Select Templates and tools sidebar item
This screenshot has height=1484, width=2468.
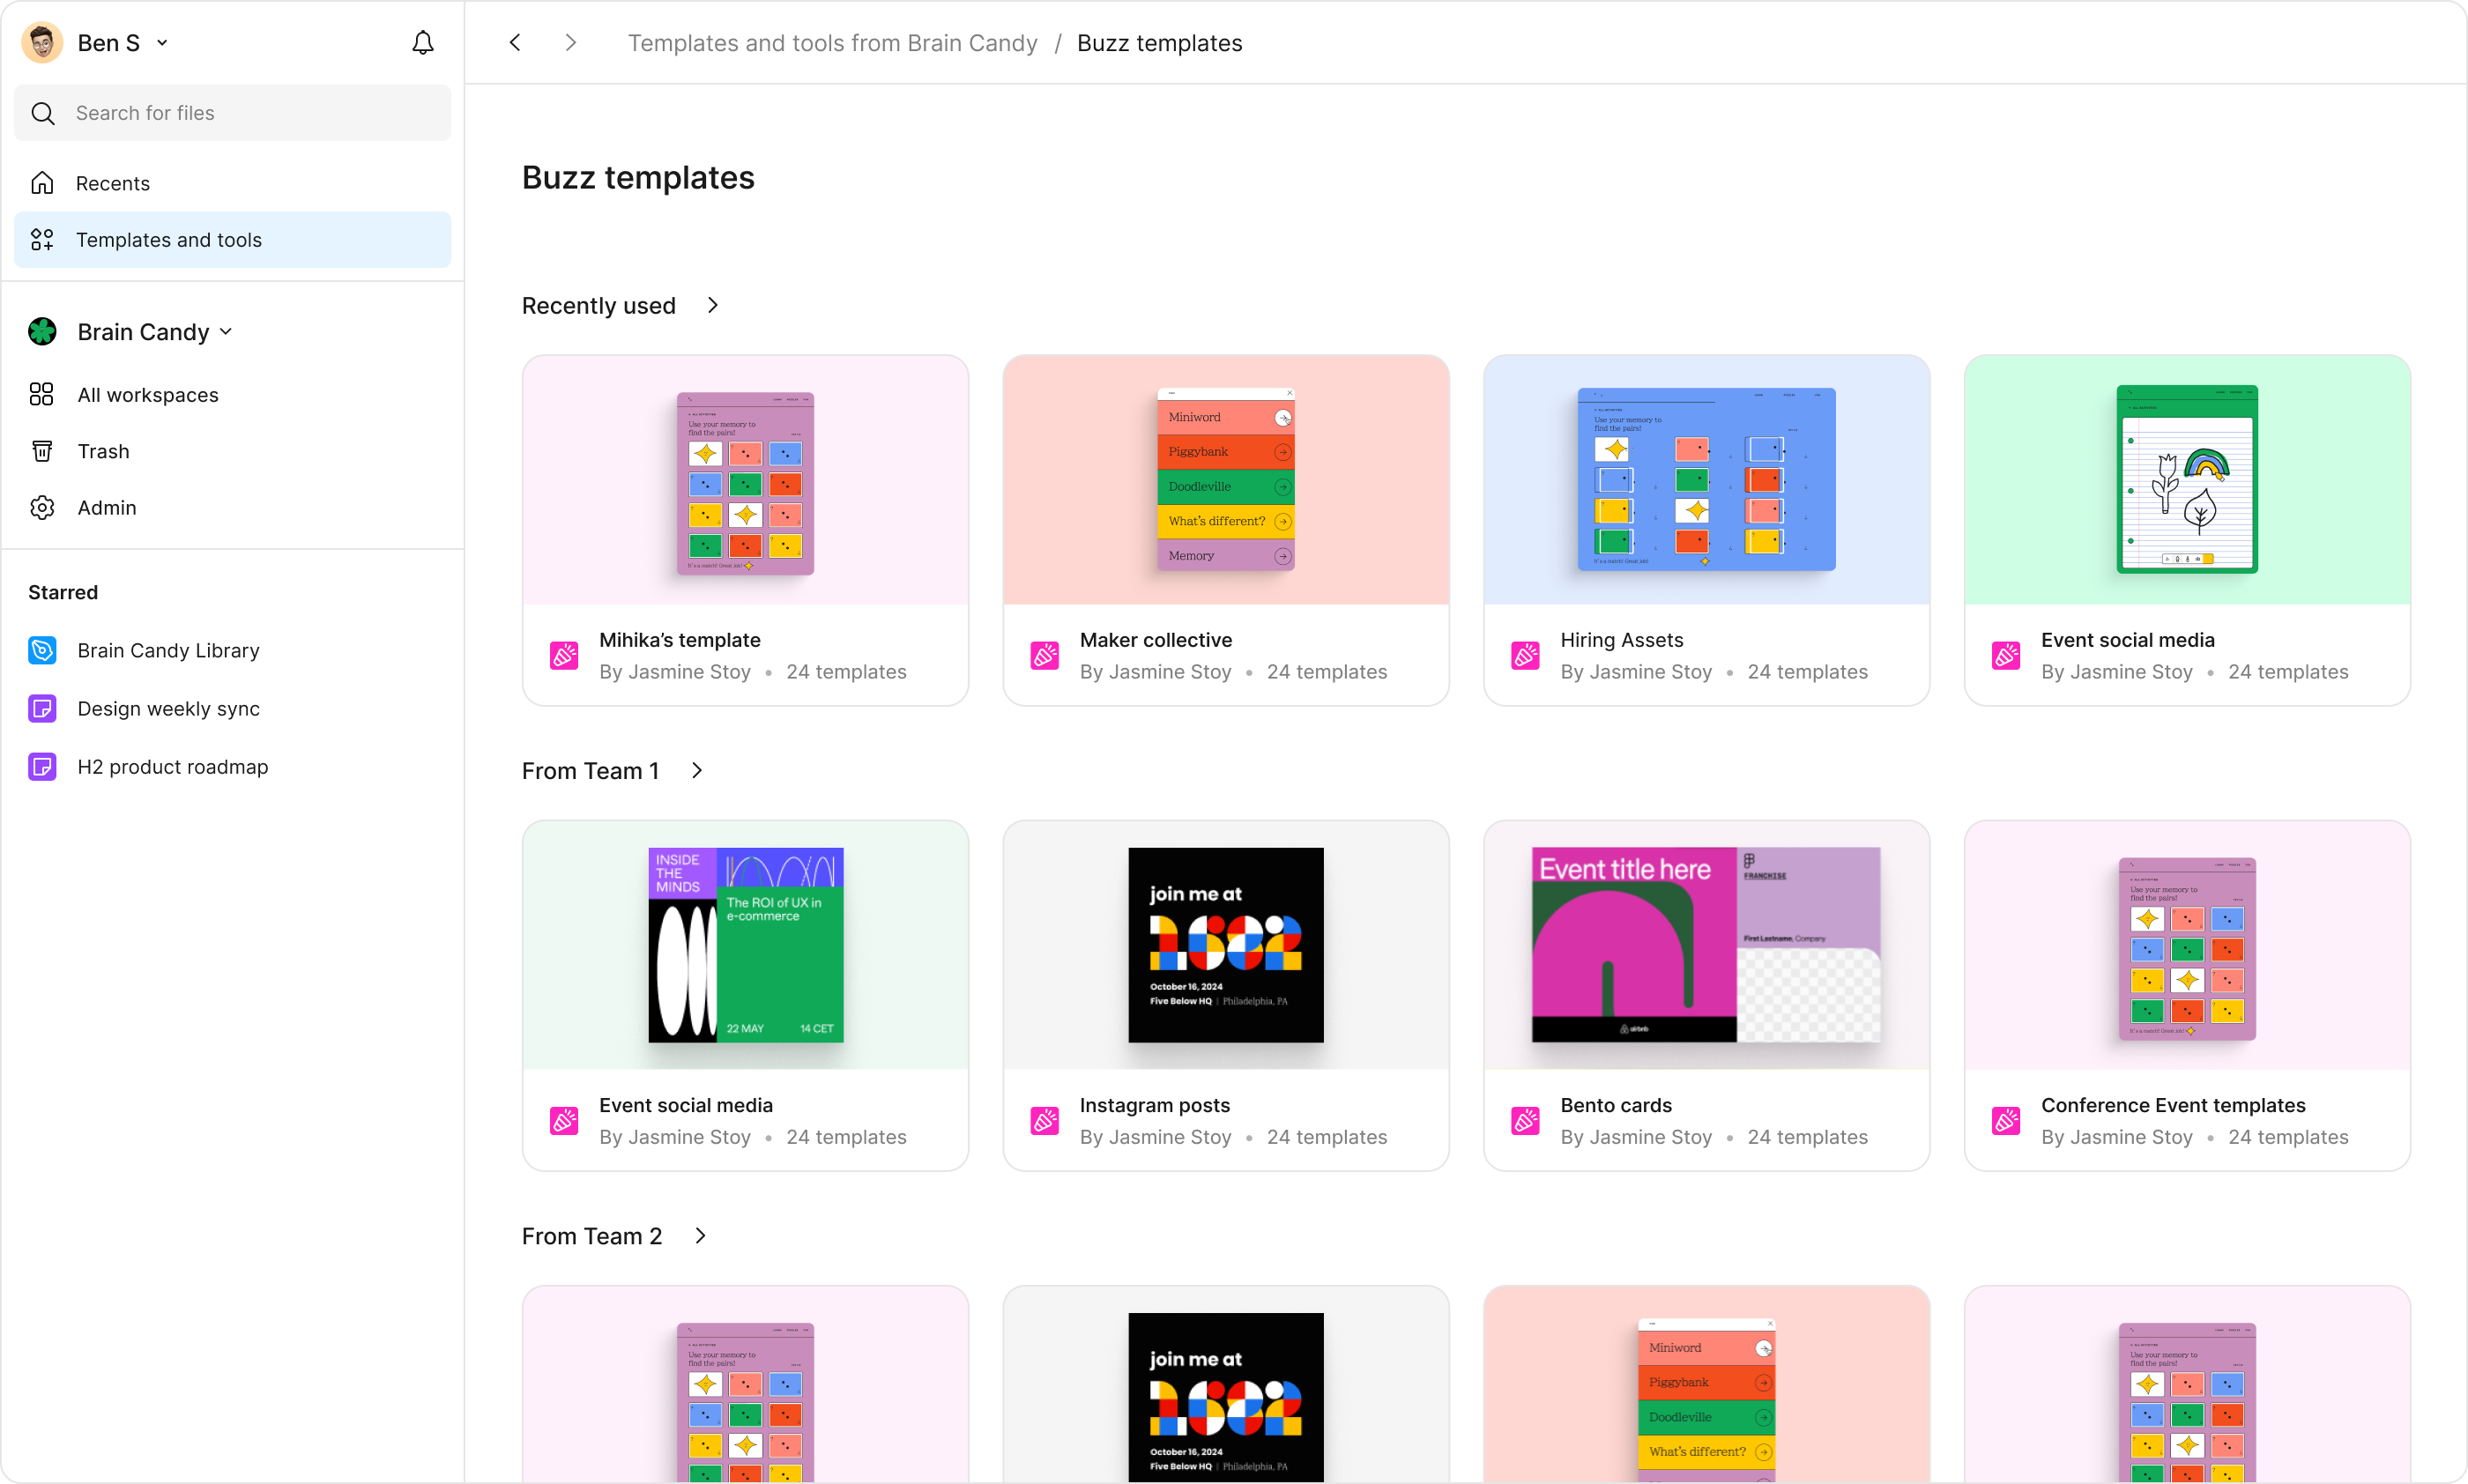168,240
